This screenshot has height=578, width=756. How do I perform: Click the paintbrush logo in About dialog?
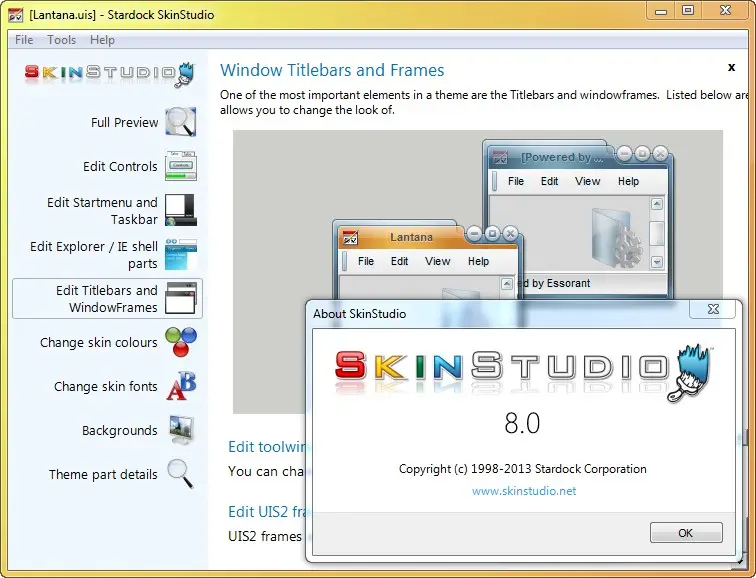(690, 373)
